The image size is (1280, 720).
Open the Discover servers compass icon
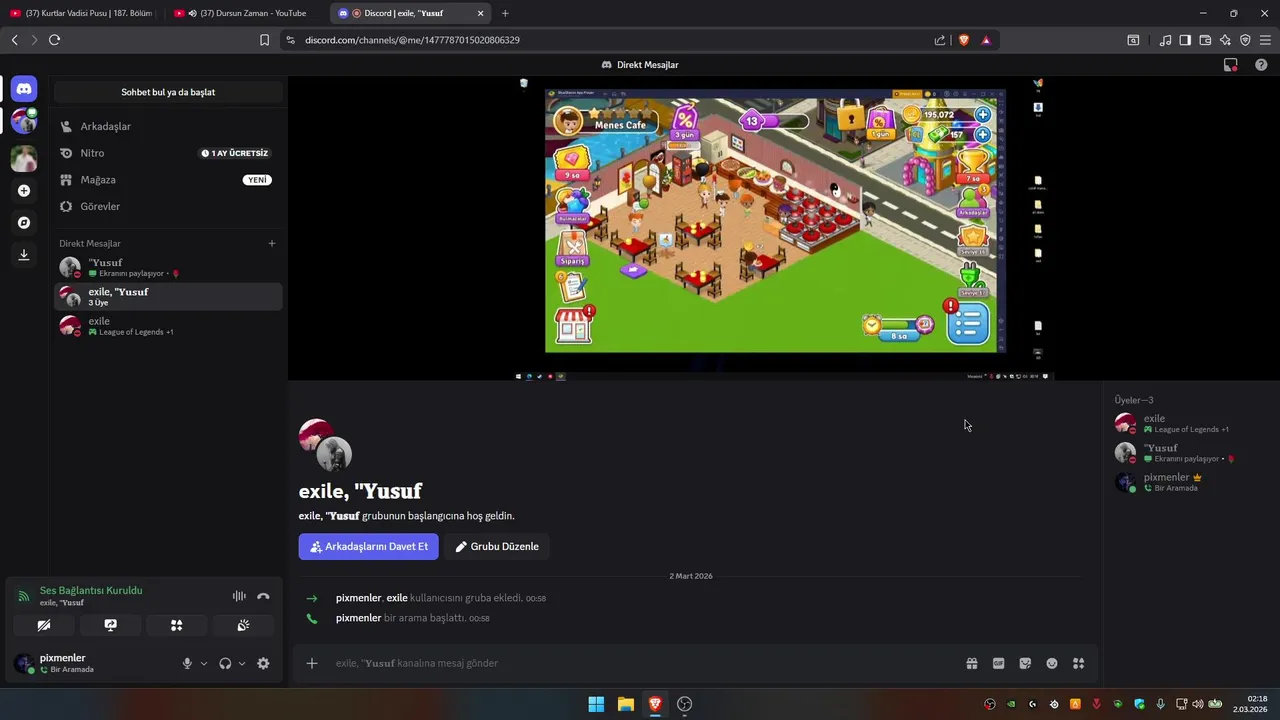(24, 222)
